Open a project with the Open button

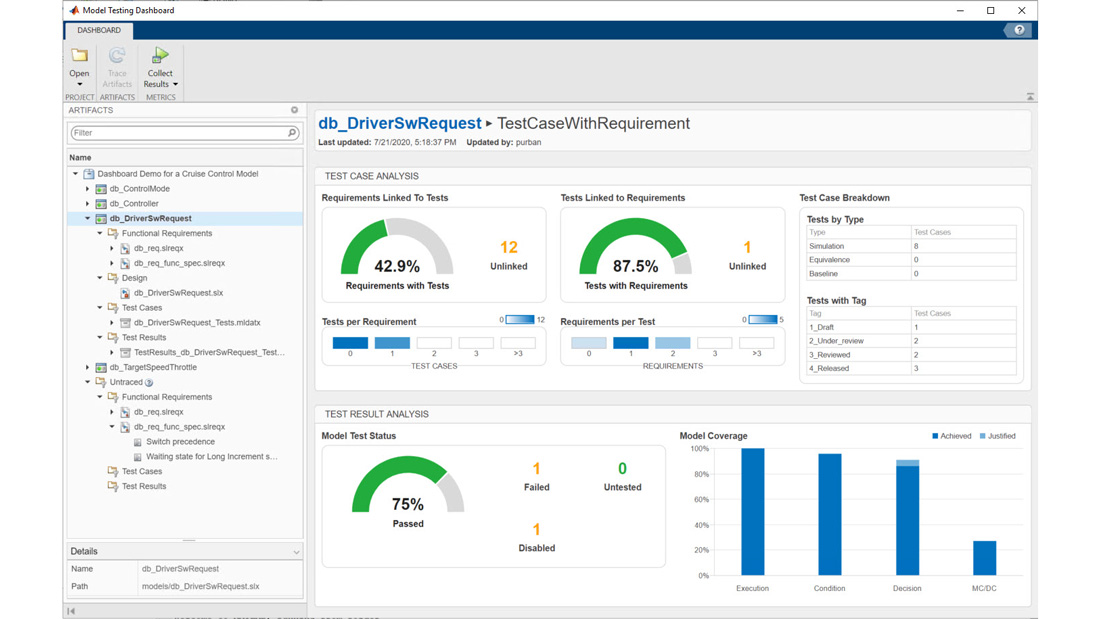point(79,60)
